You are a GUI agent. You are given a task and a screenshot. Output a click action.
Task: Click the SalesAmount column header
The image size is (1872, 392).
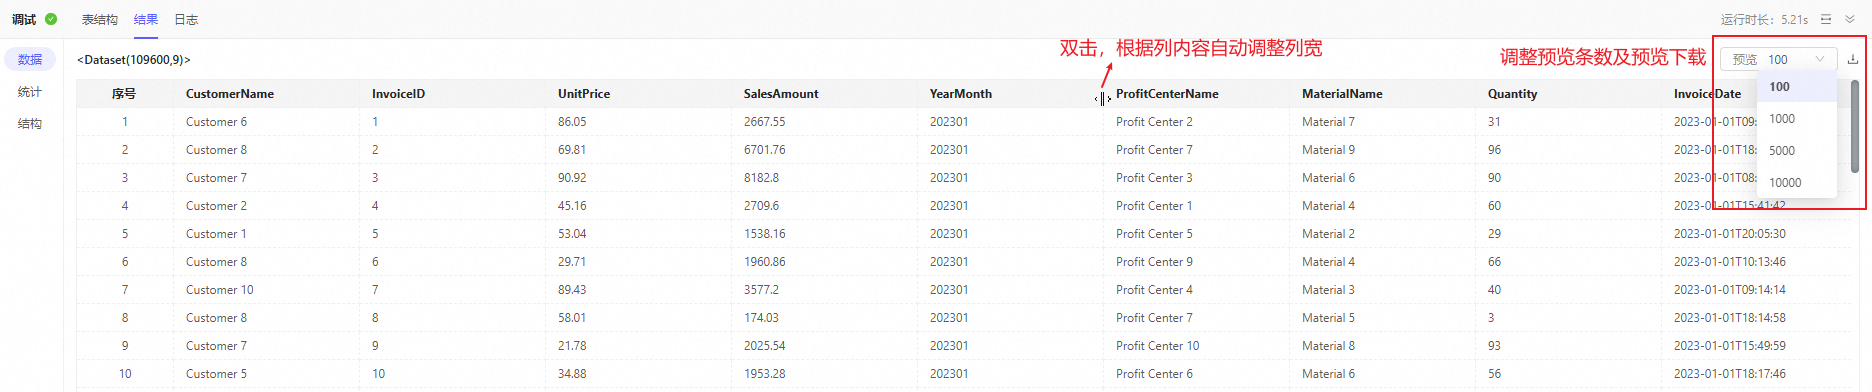tap(781, 94)
